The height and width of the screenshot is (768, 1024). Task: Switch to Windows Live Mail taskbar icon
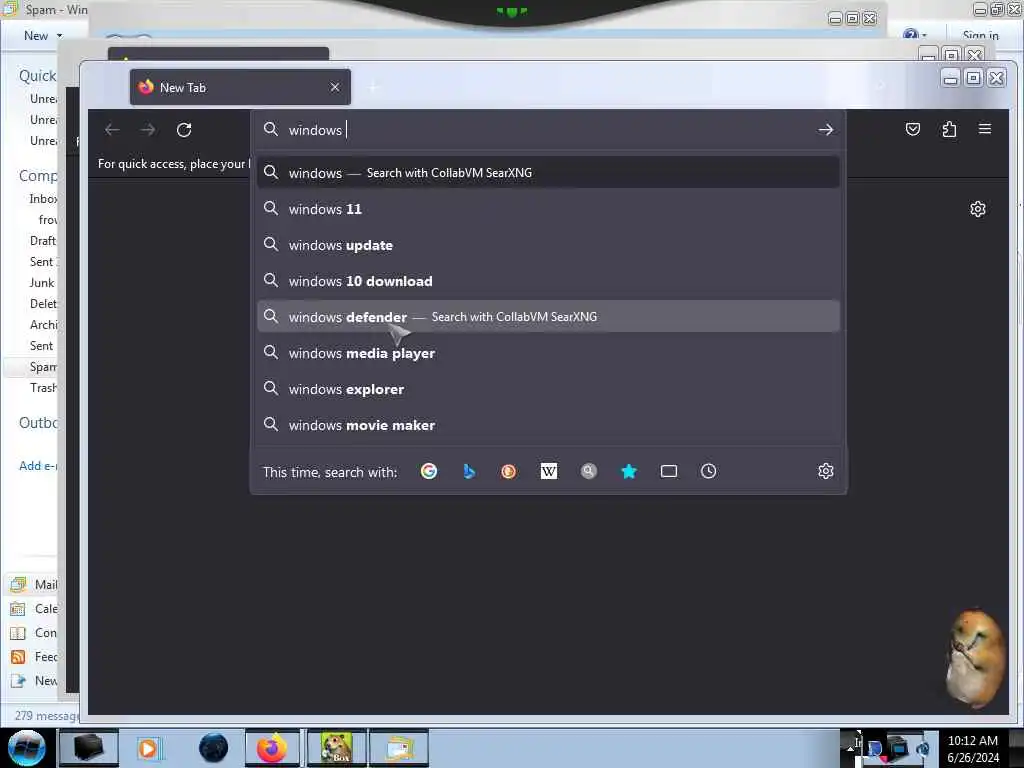click(399, 748)
